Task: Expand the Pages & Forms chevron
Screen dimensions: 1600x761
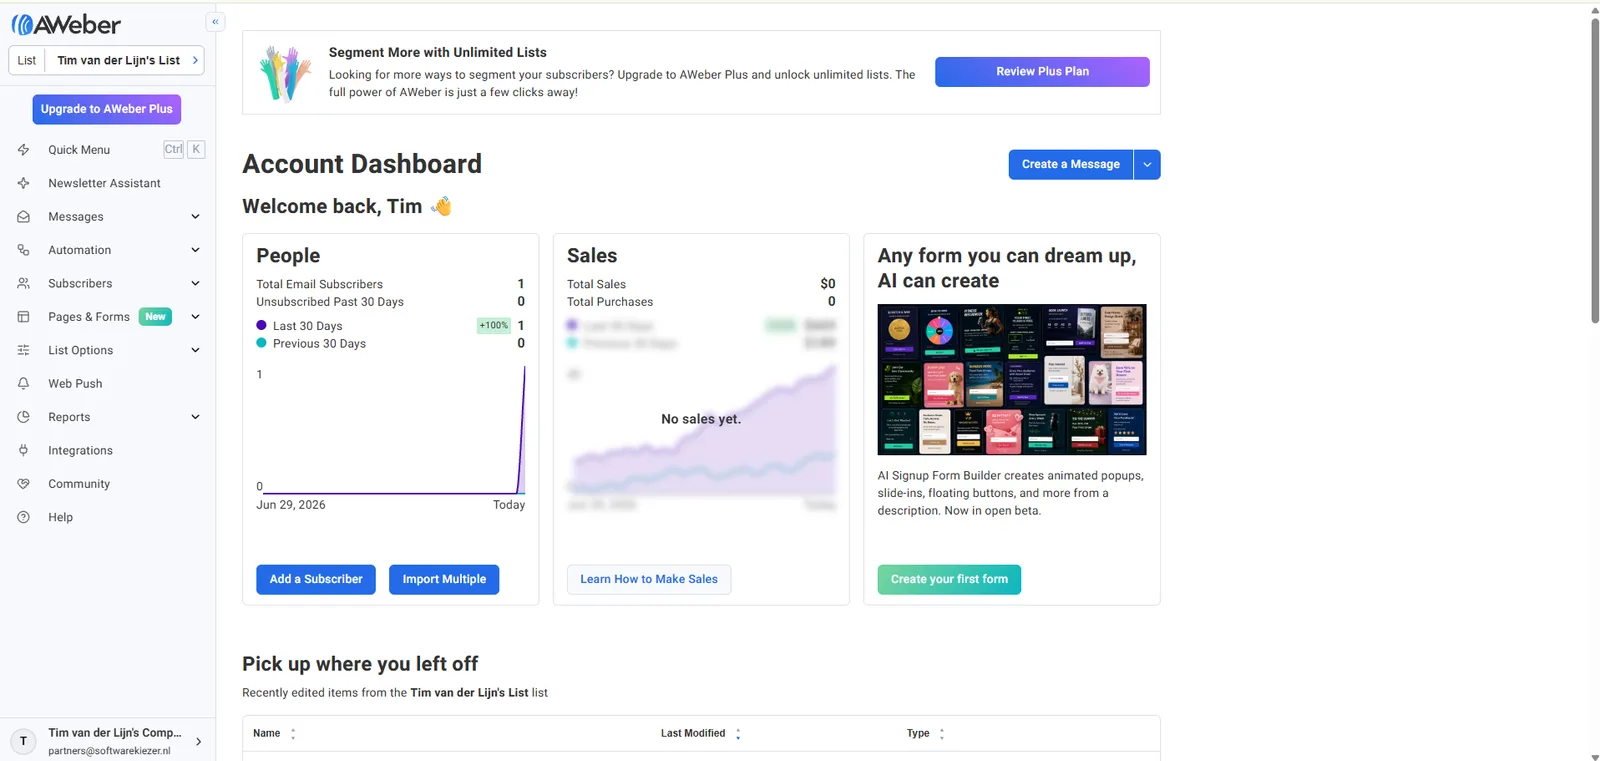Action: point(195,317)
